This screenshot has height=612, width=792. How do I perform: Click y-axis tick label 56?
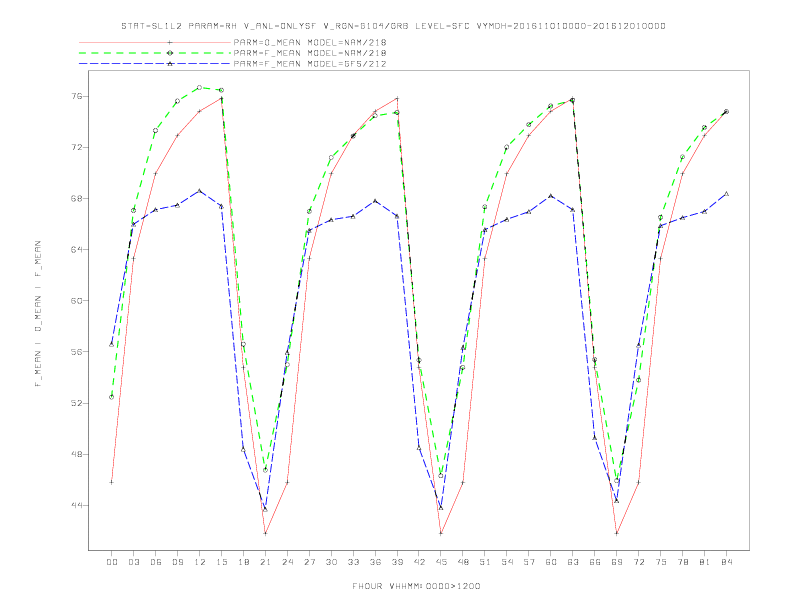77,352
